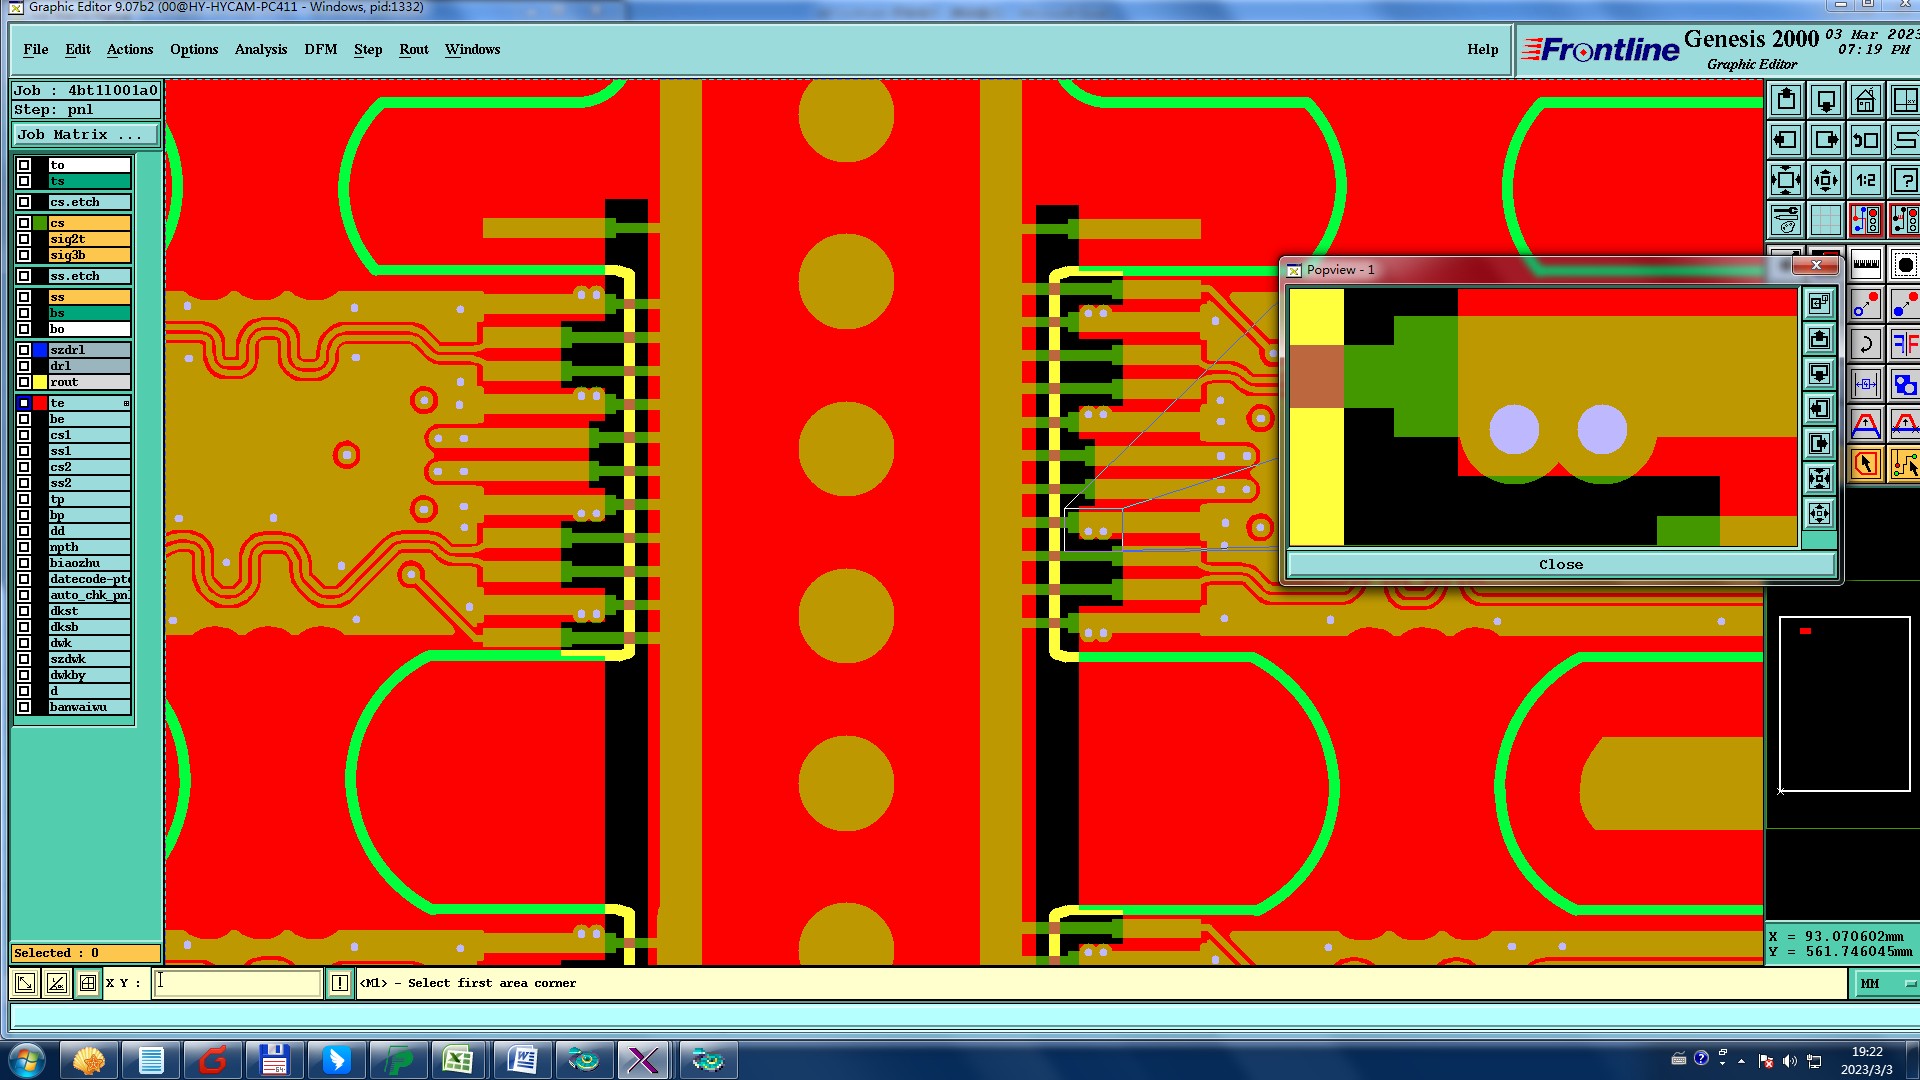Click the Home view icon
This screenshot has height=1080, width=1920.
point(1865,100)
